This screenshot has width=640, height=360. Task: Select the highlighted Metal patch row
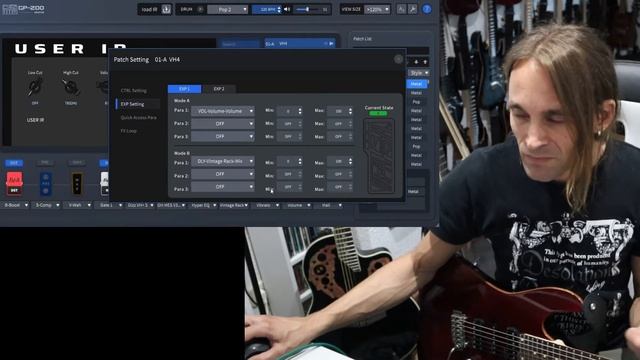pos(416,84)
